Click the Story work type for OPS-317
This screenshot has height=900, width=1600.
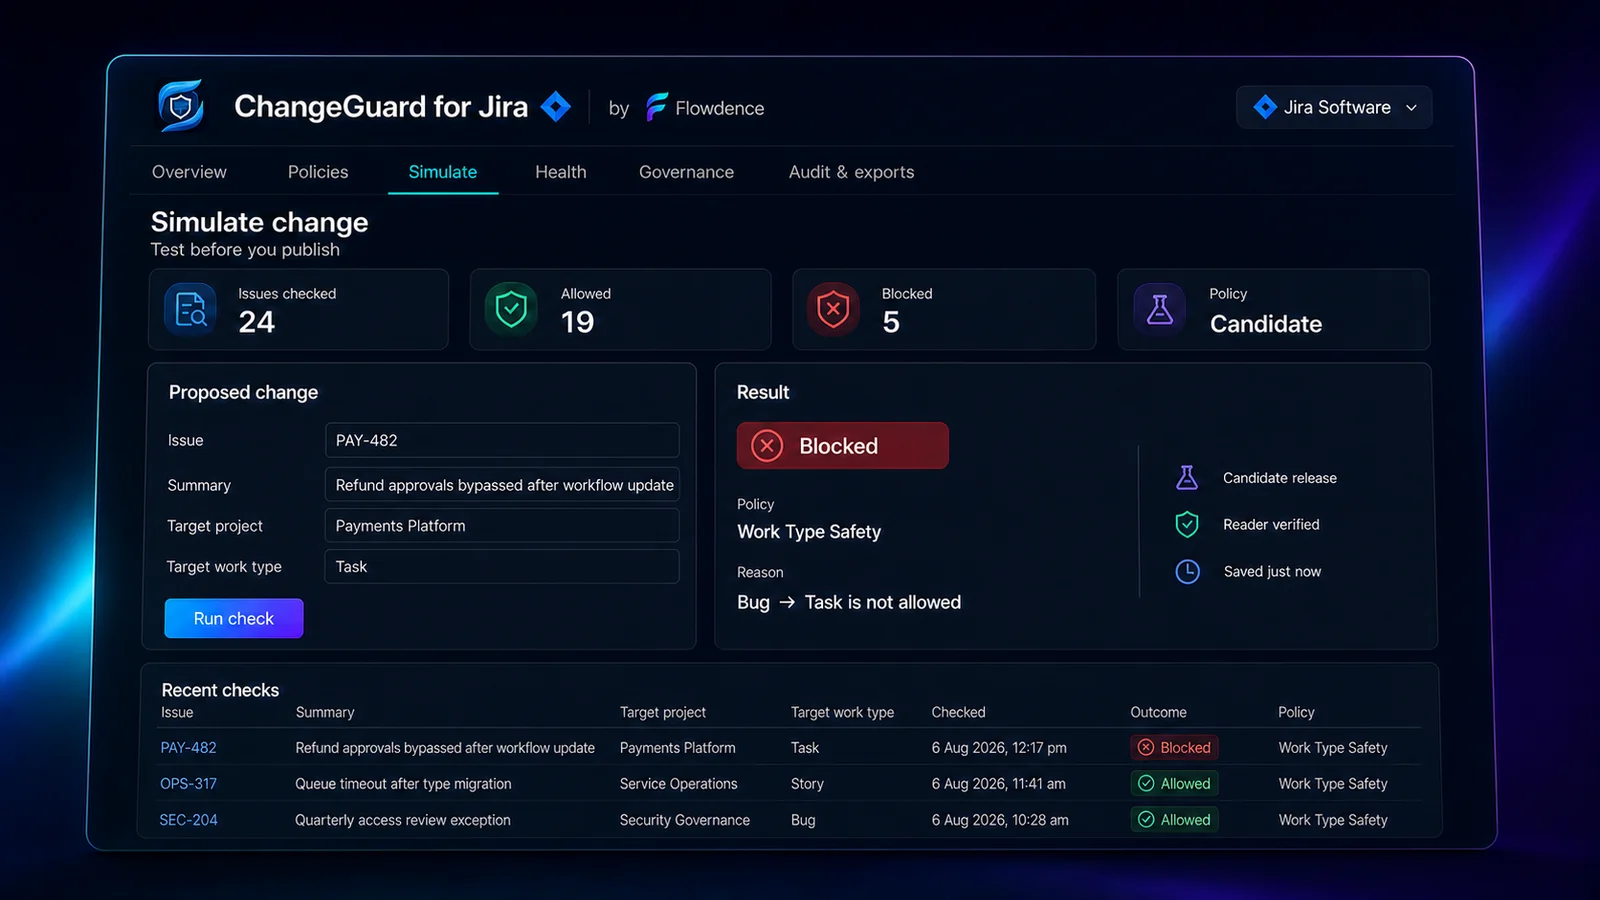click(807, 784)
